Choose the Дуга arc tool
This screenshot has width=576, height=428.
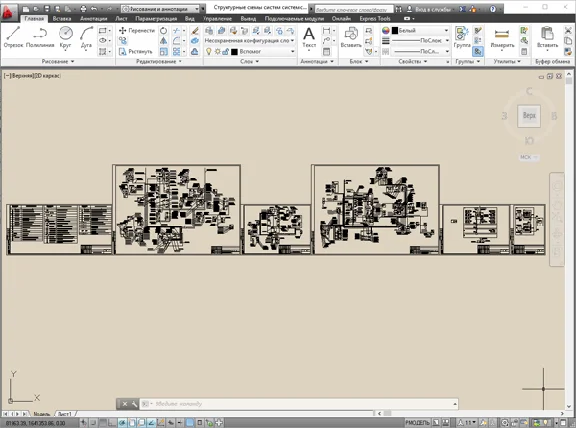[x=86, y=37]
